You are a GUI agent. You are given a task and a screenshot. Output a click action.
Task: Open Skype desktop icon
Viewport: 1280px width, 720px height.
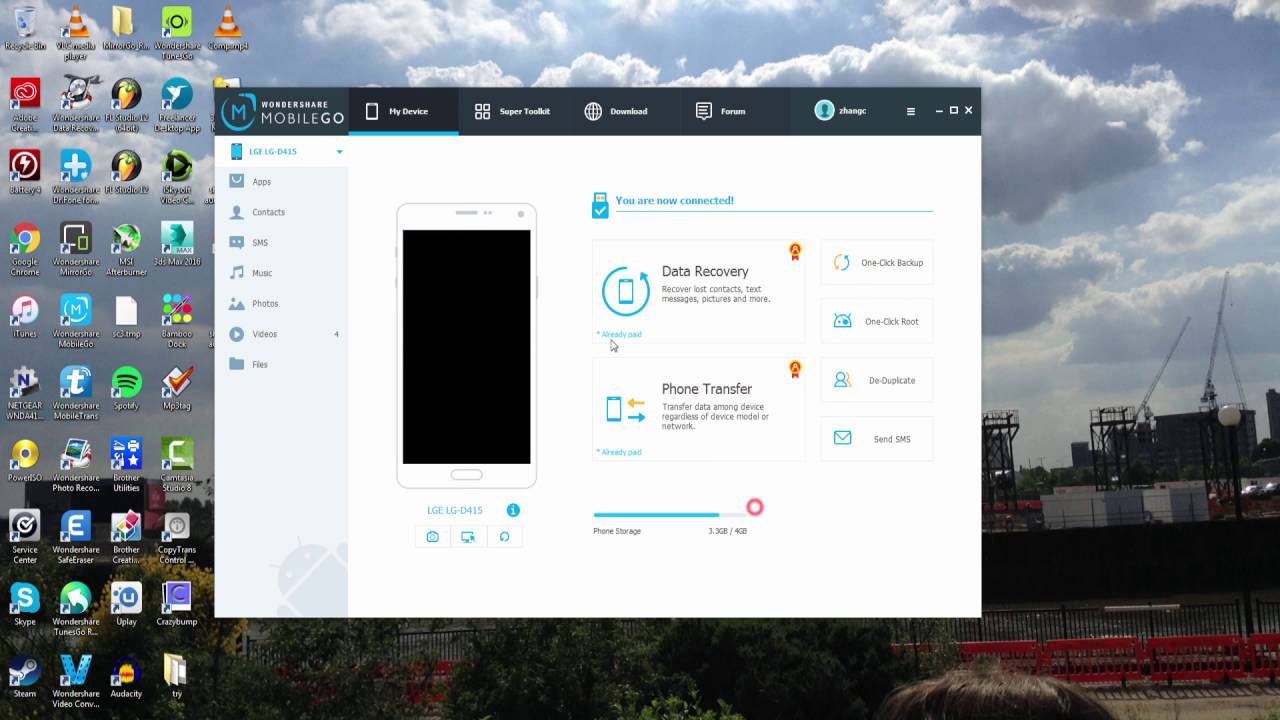25,604
